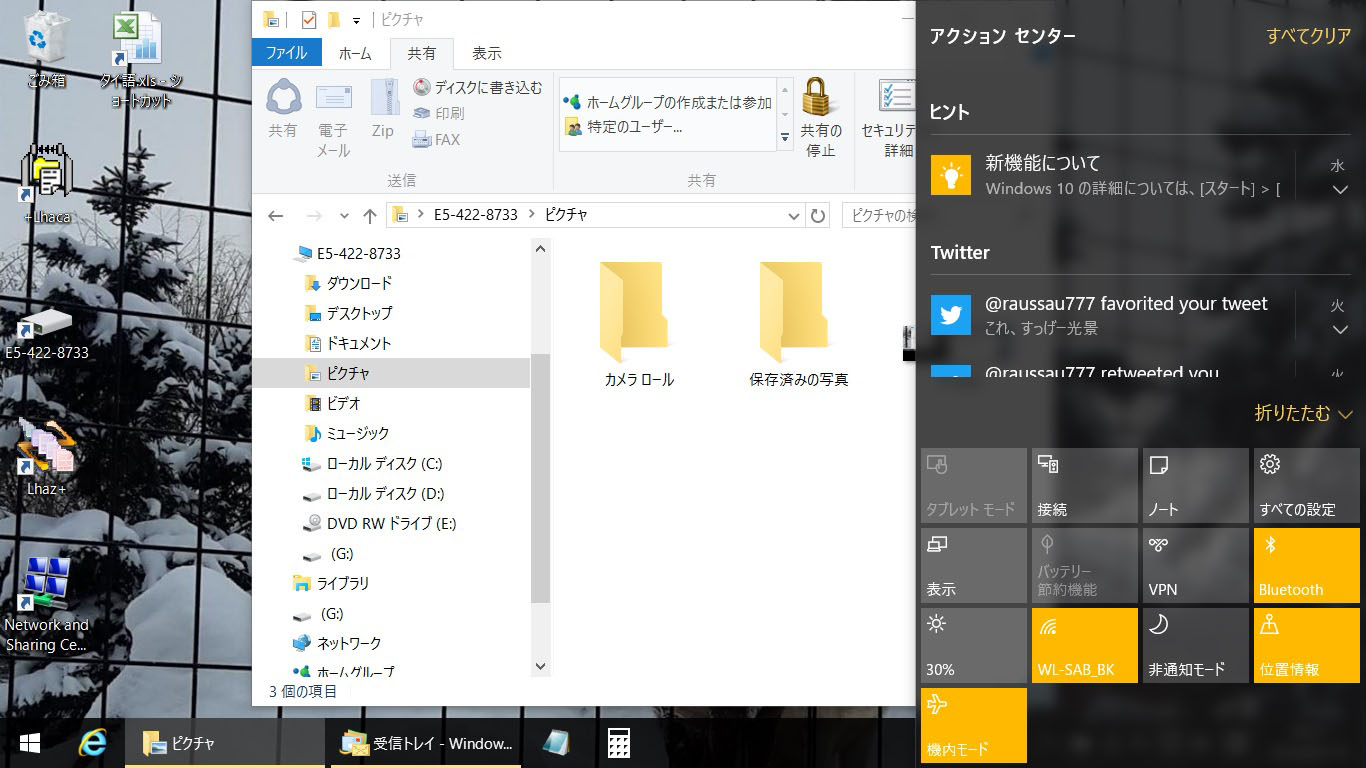Click the Zip ribbon icon
Viewport: 1366px width, 768px height.
(383, 108)
